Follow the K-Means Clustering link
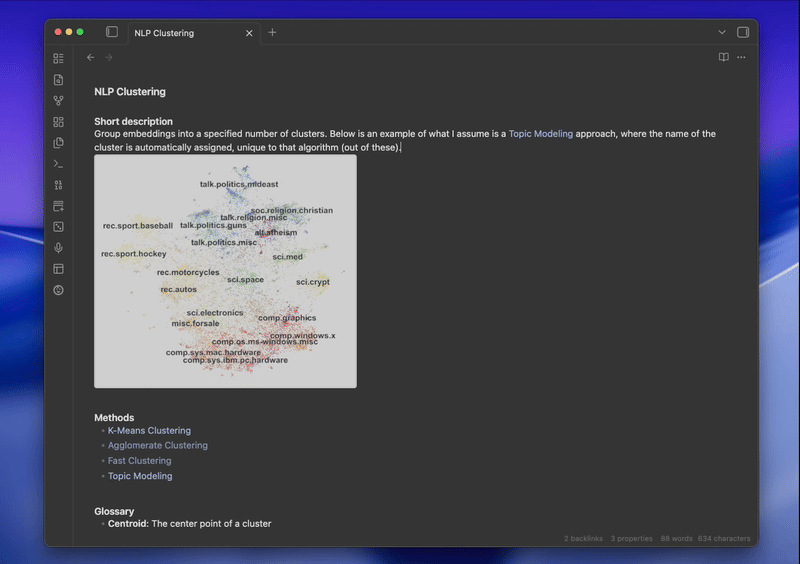800x564 pixels. pyautogui.click(x=149, y=431)
